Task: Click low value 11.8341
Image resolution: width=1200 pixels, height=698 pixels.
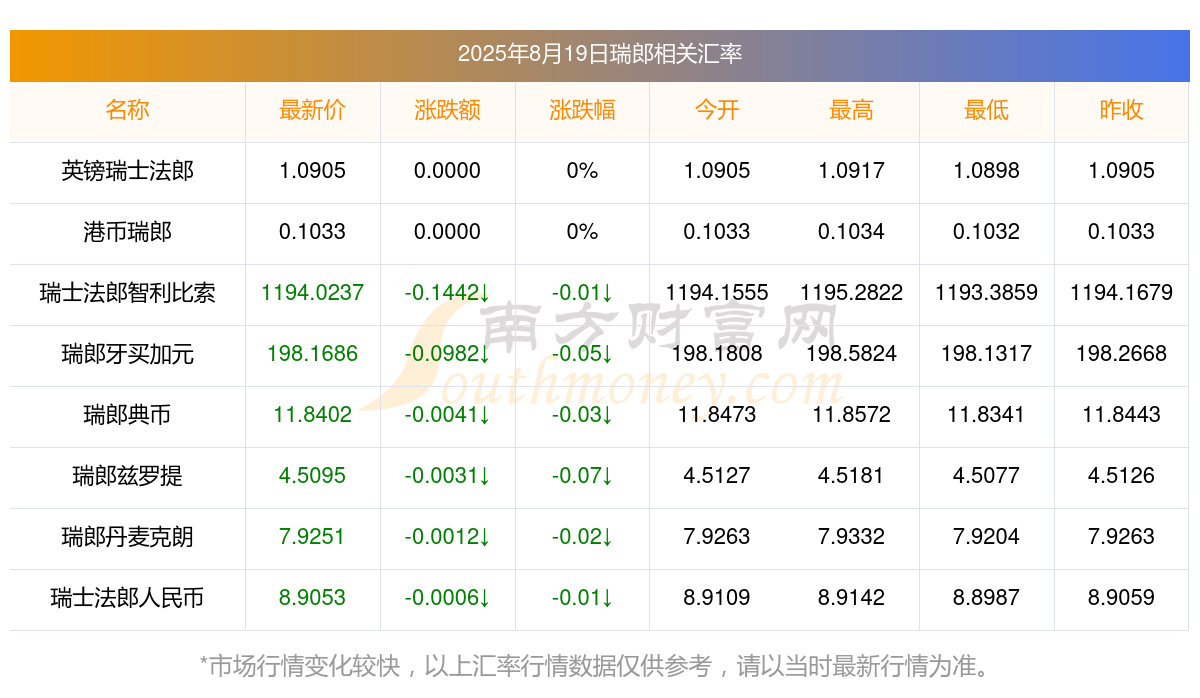Action: tap(986, 415)
